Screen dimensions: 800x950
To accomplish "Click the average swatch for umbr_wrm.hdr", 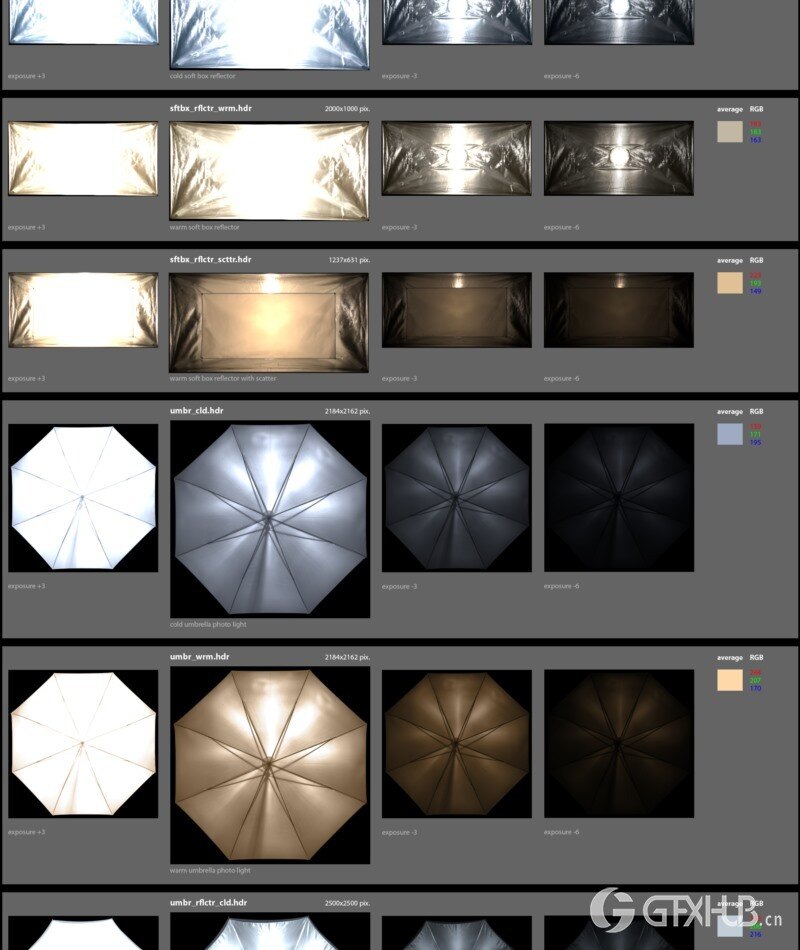I will click(x=728, y=678).
